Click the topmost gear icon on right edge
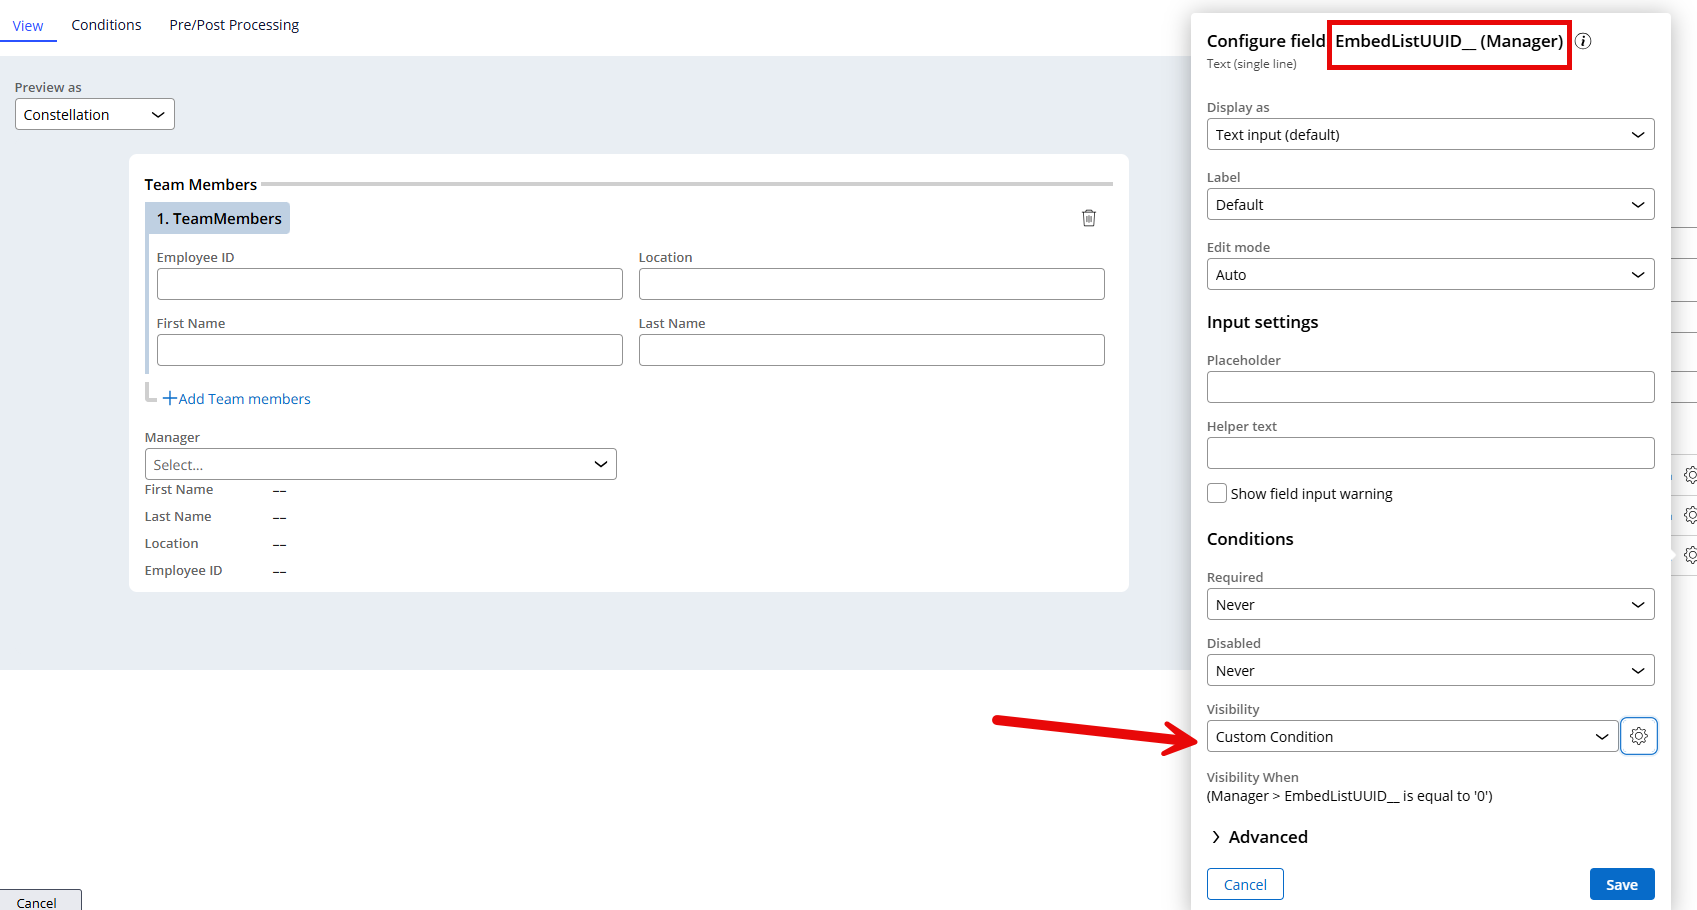Viewport: 1697px width, 910px height. pos(1690,475)
